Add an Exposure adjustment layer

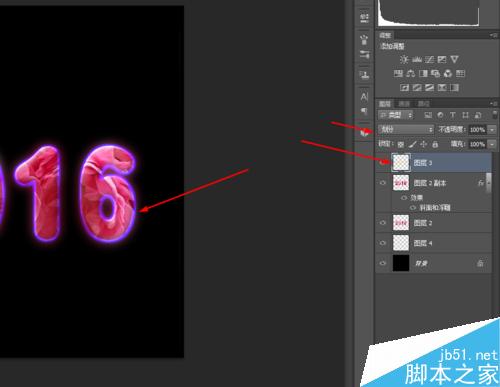(442, 60)
